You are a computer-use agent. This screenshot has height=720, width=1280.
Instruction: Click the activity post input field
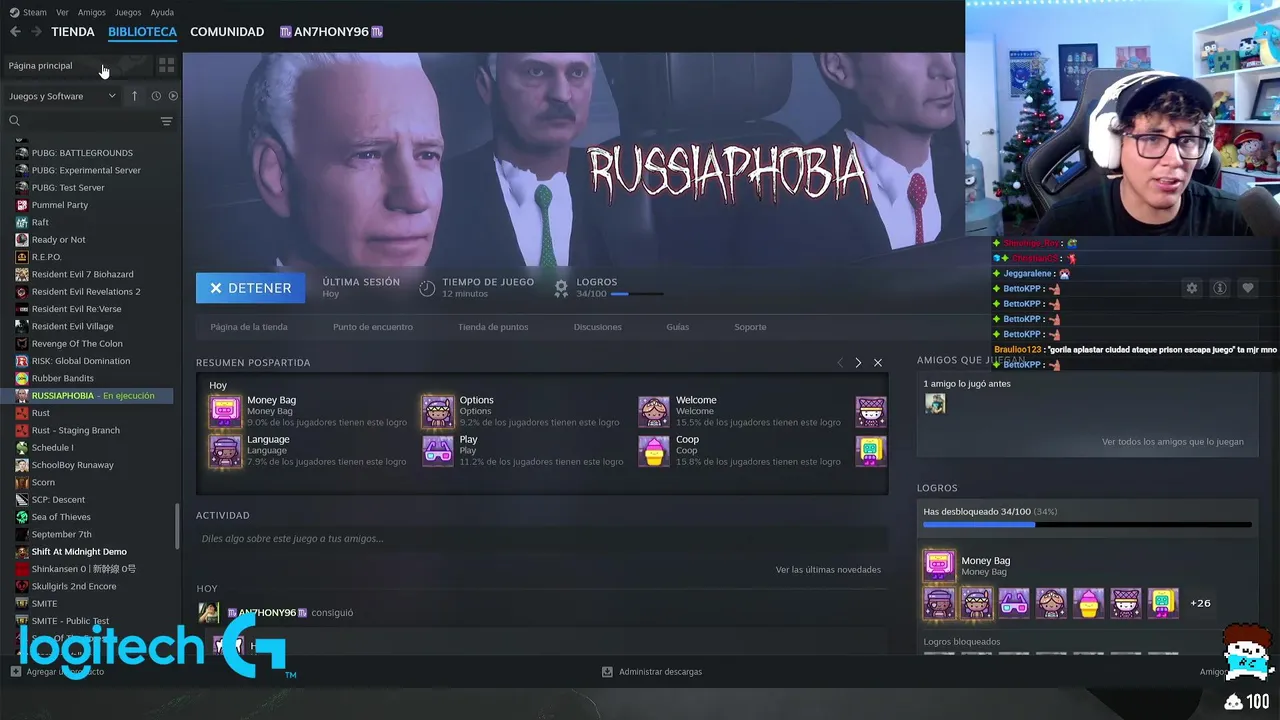tap(542, 539)
